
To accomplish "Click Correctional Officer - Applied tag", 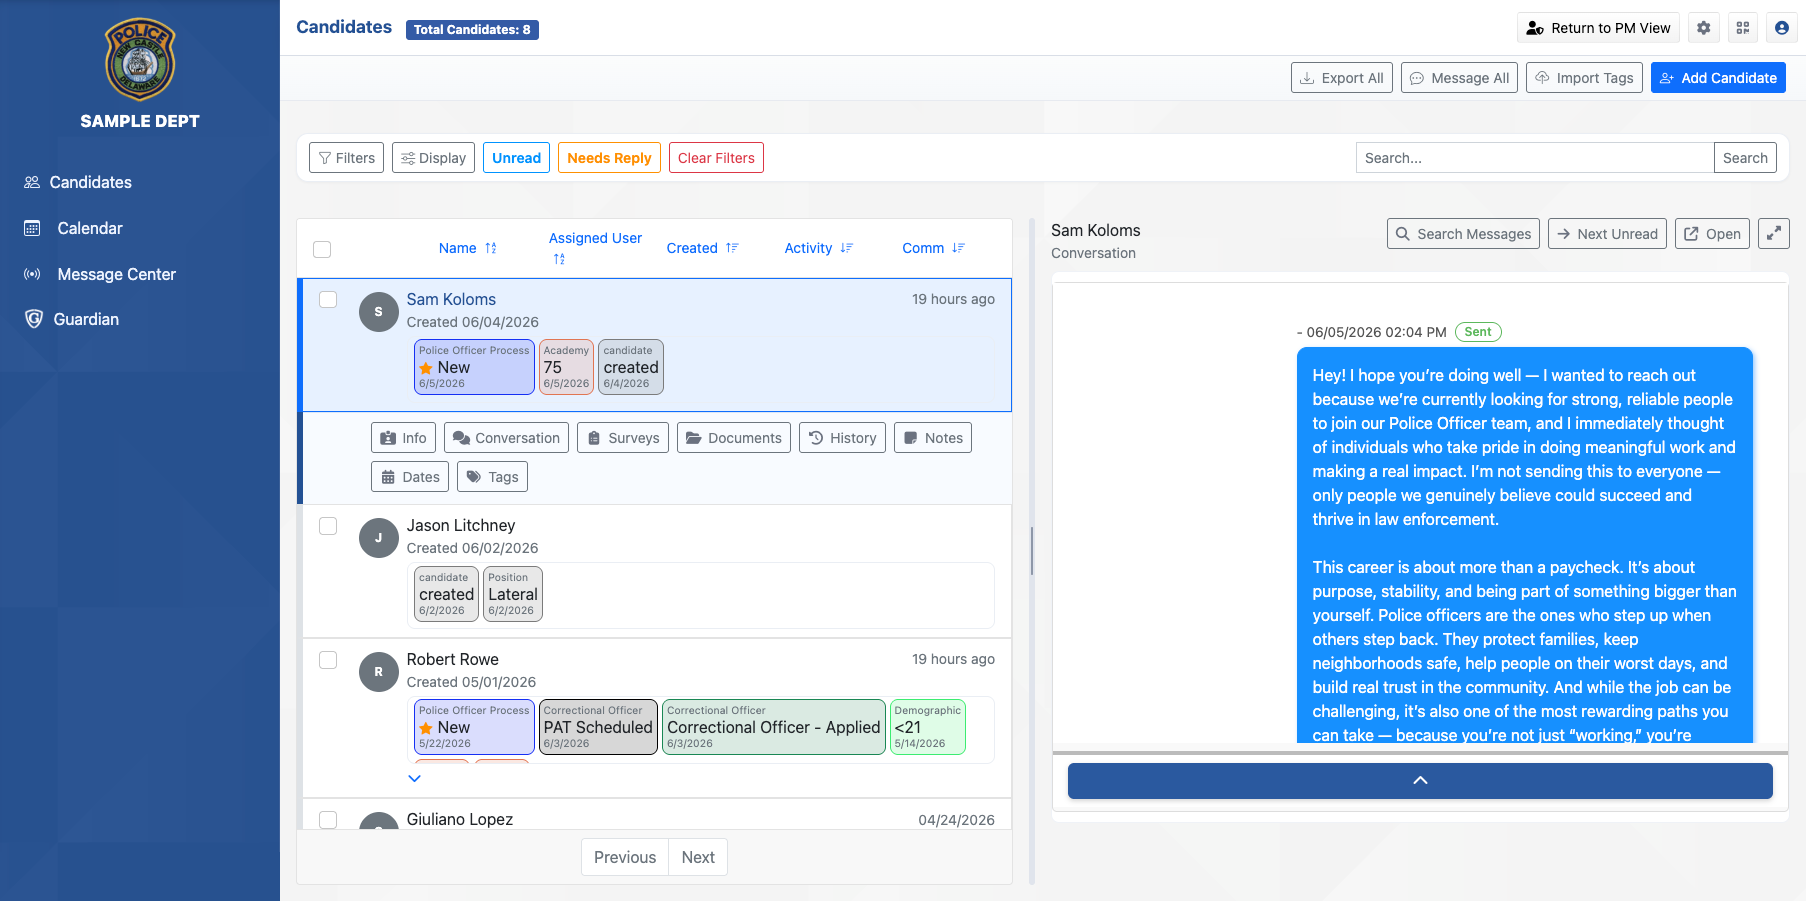I will point(773,727).
